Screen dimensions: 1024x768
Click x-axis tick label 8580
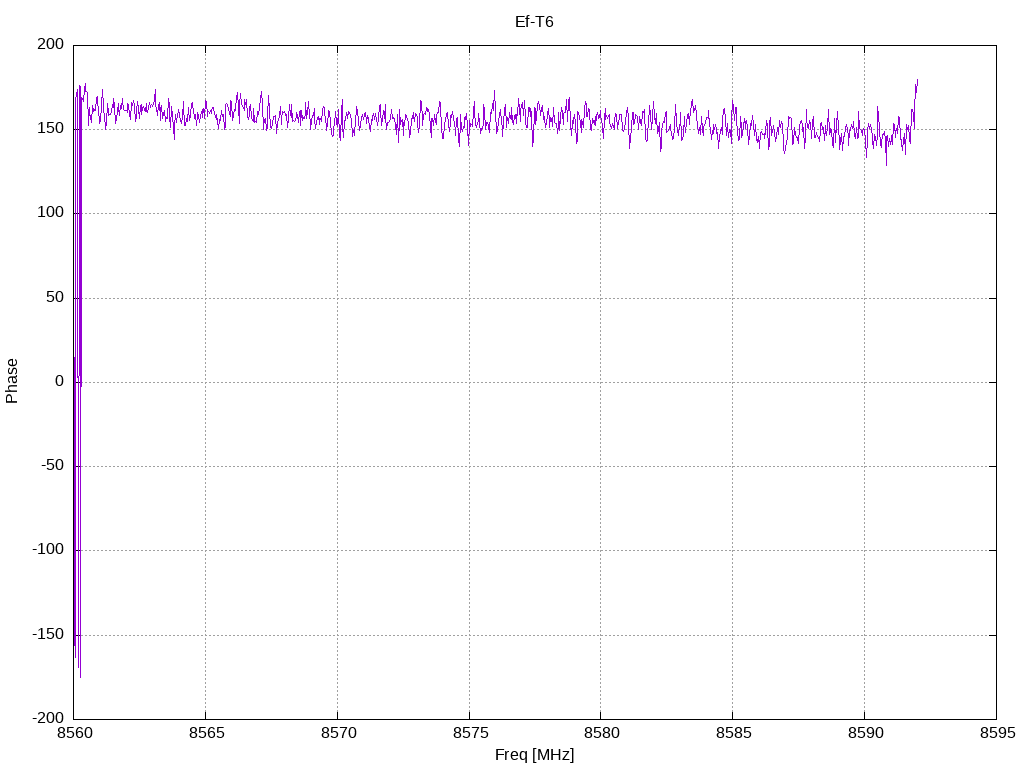point(602,733)
